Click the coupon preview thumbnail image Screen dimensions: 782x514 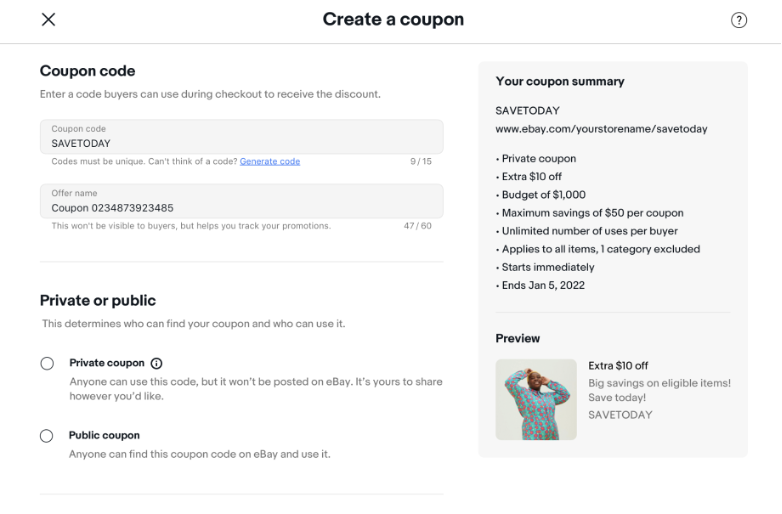pyautogui.click(x=536, y=399)
